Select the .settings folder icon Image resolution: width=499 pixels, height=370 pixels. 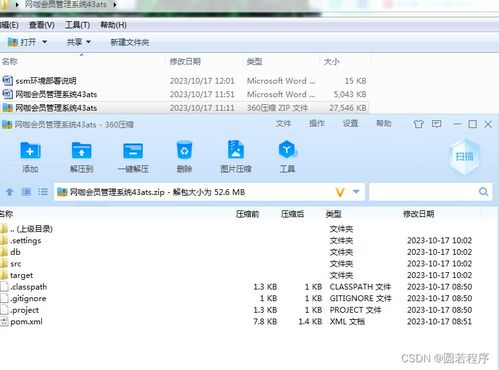(x=4, y=240)
